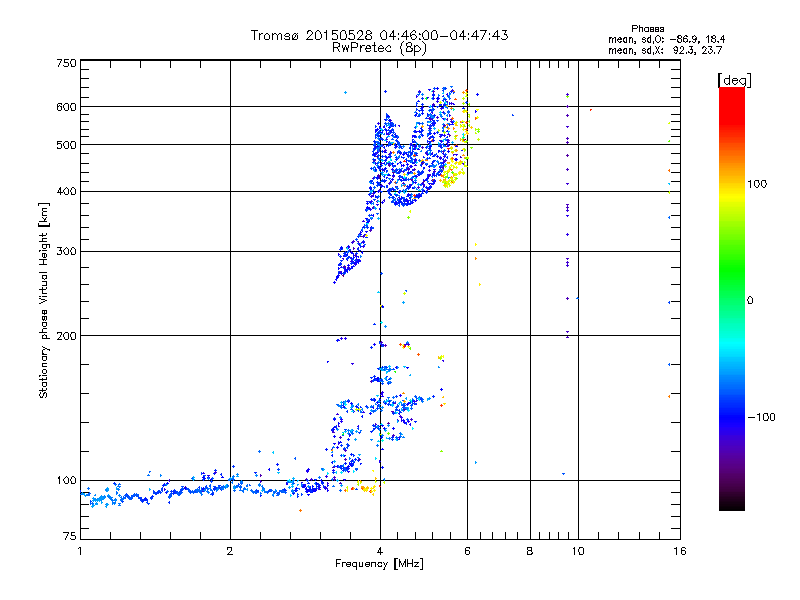Click the y-axis tick label "400"

click(x=66, y=192)
